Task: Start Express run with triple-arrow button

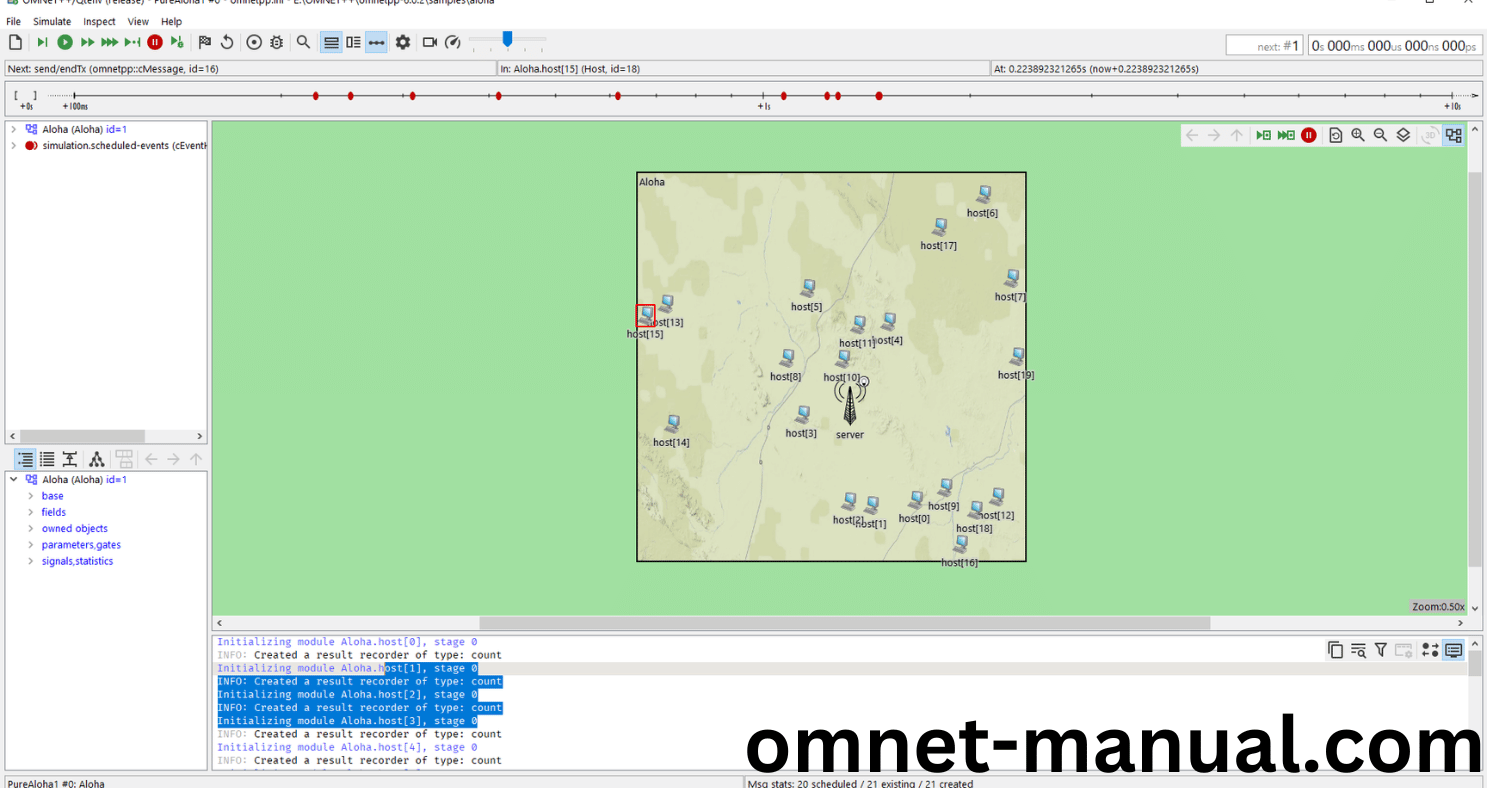Action: click(109, 42)
